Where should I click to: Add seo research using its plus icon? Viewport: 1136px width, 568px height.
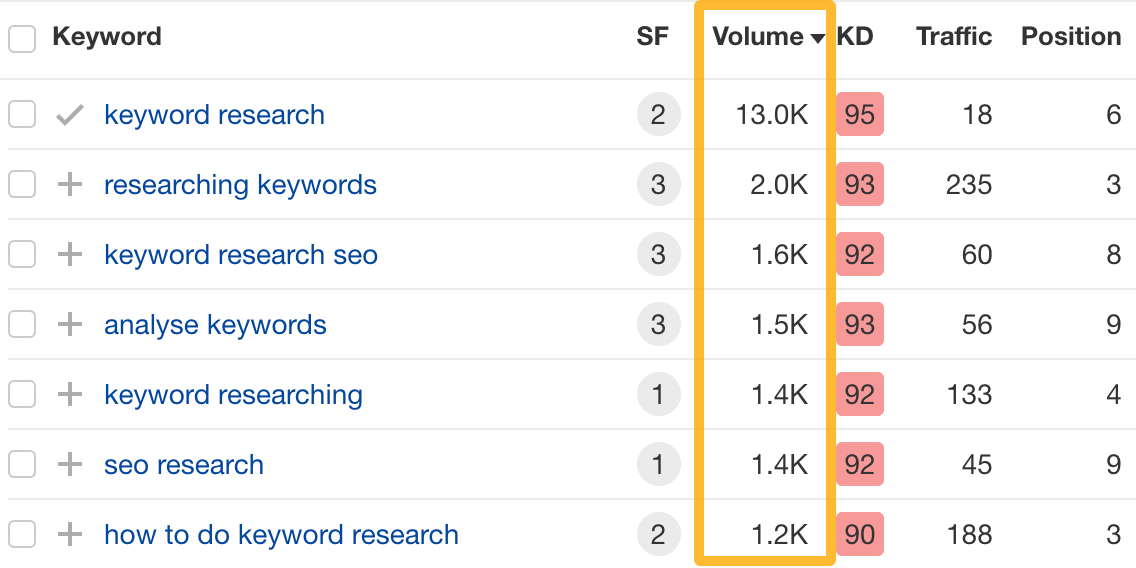pos(69,465)
